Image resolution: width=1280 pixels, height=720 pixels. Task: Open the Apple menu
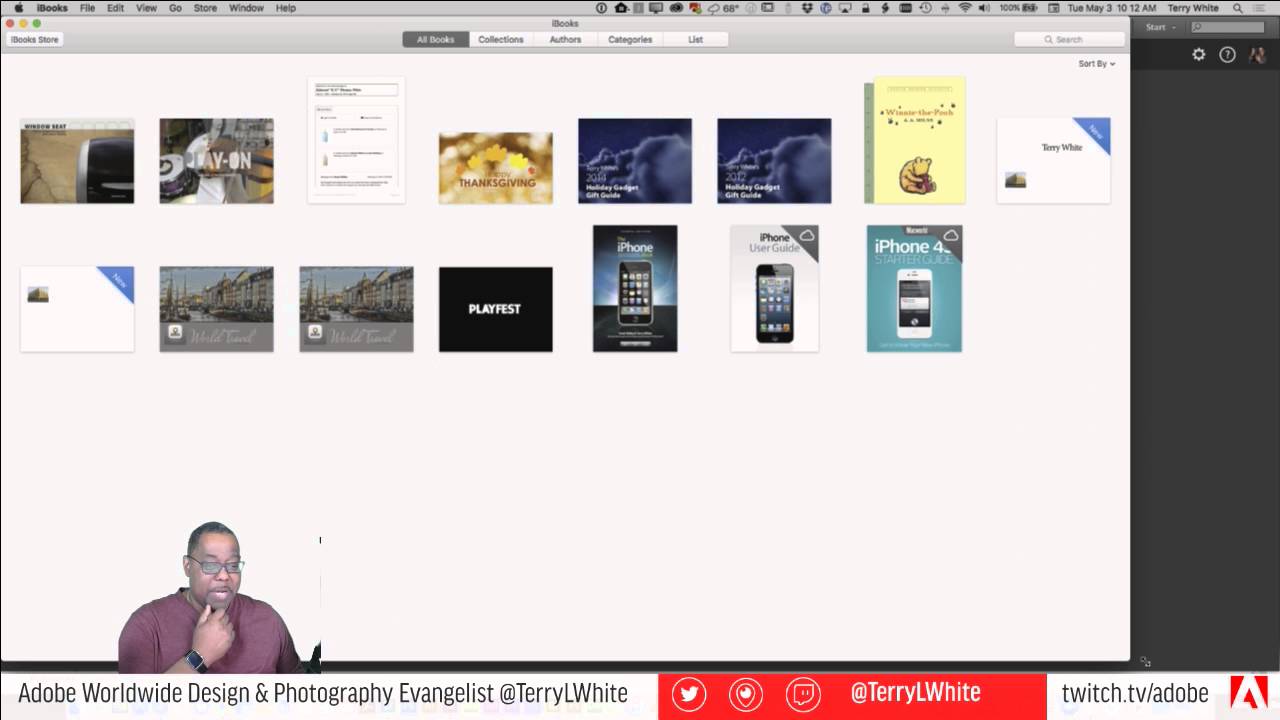click(18, 8)
